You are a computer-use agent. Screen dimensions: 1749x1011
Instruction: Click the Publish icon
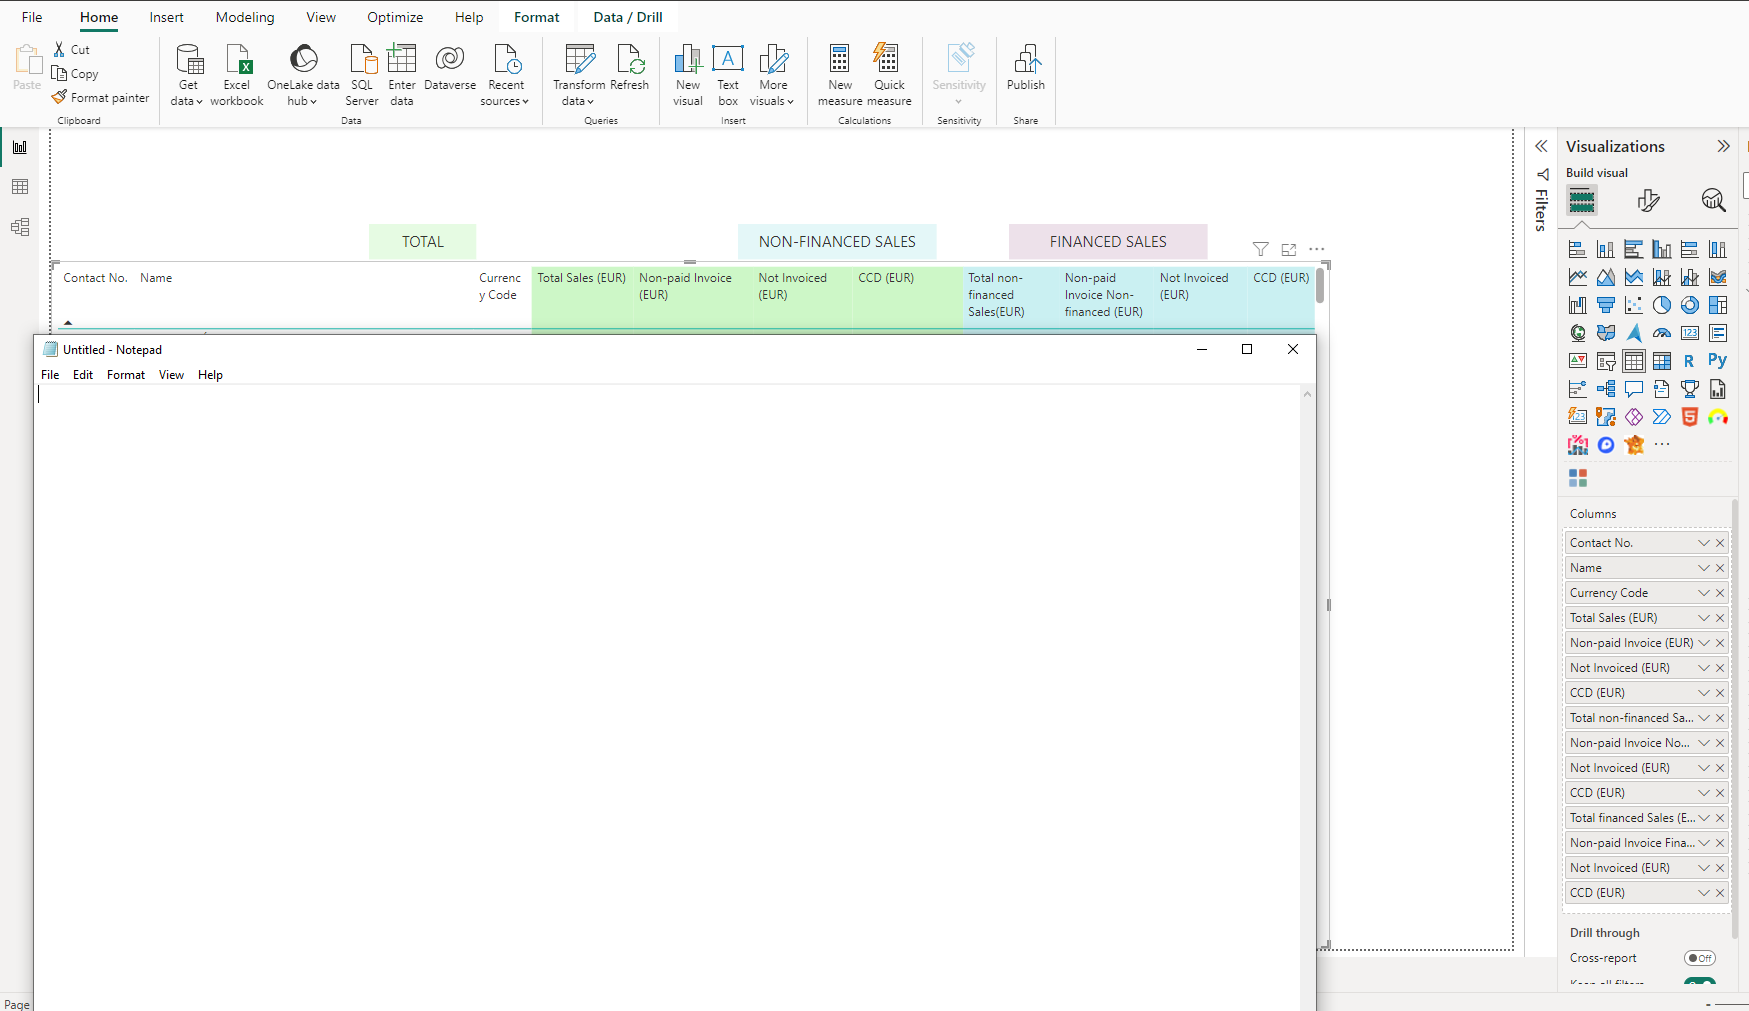[x=1026, y=68]
